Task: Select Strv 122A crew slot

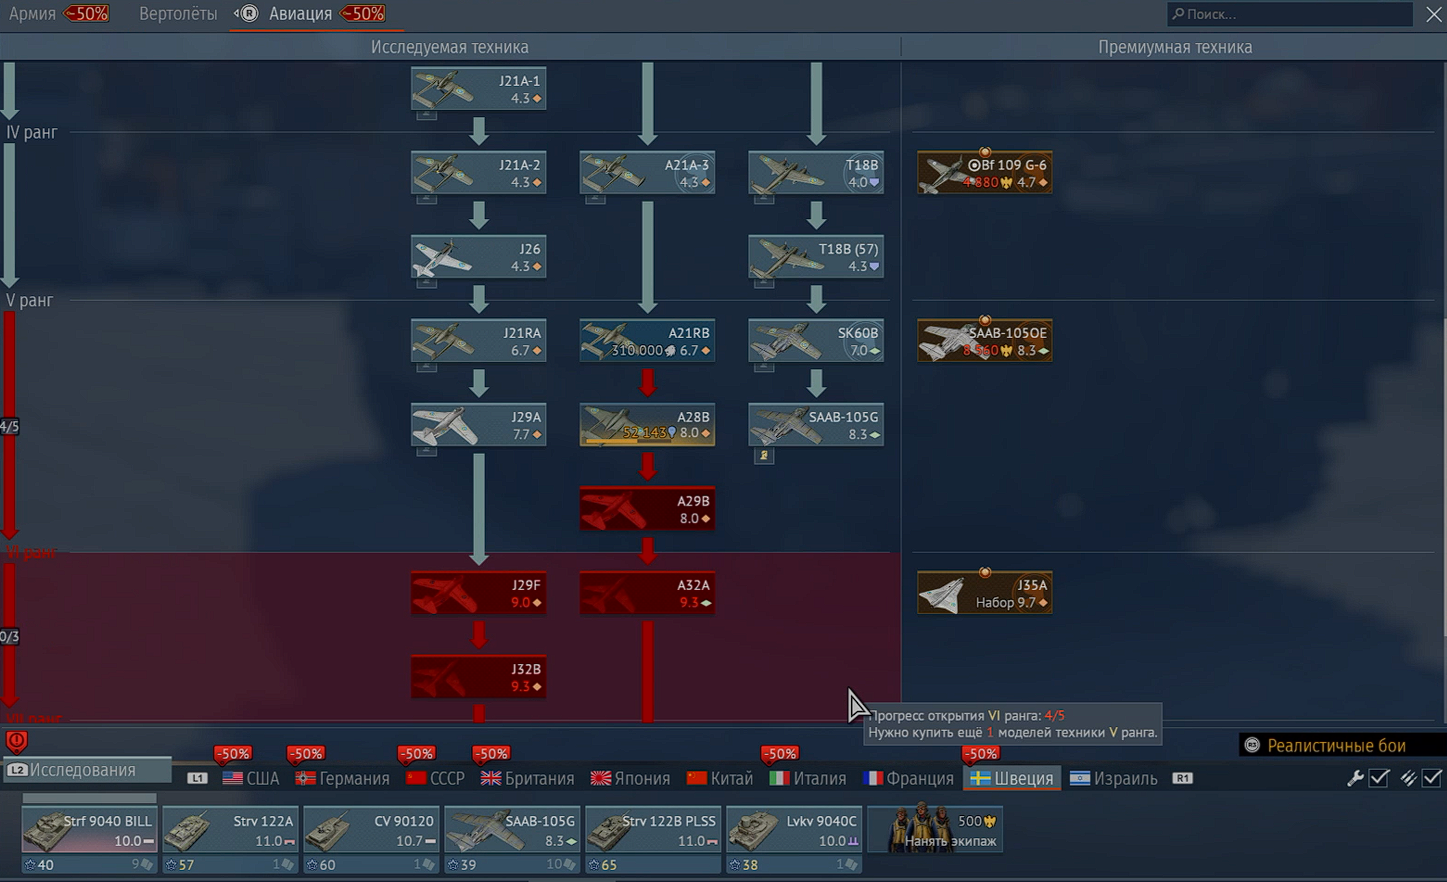Action: tap(230, 830)
